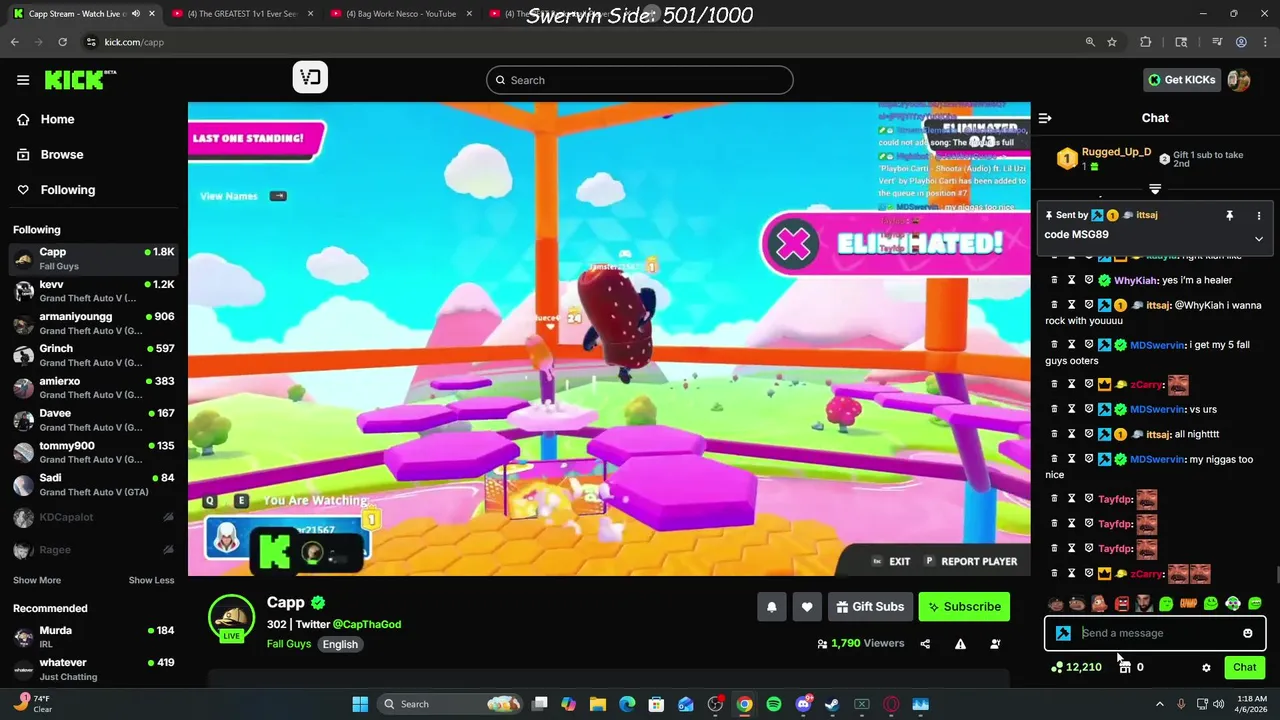
Task: Bookmark this page star icon
Action: click(1111, 42)
